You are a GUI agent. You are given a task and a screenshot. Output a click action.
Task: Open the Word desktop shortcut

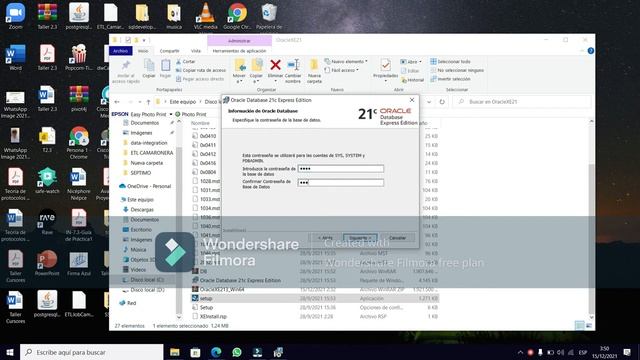click(x=16, y=57)
